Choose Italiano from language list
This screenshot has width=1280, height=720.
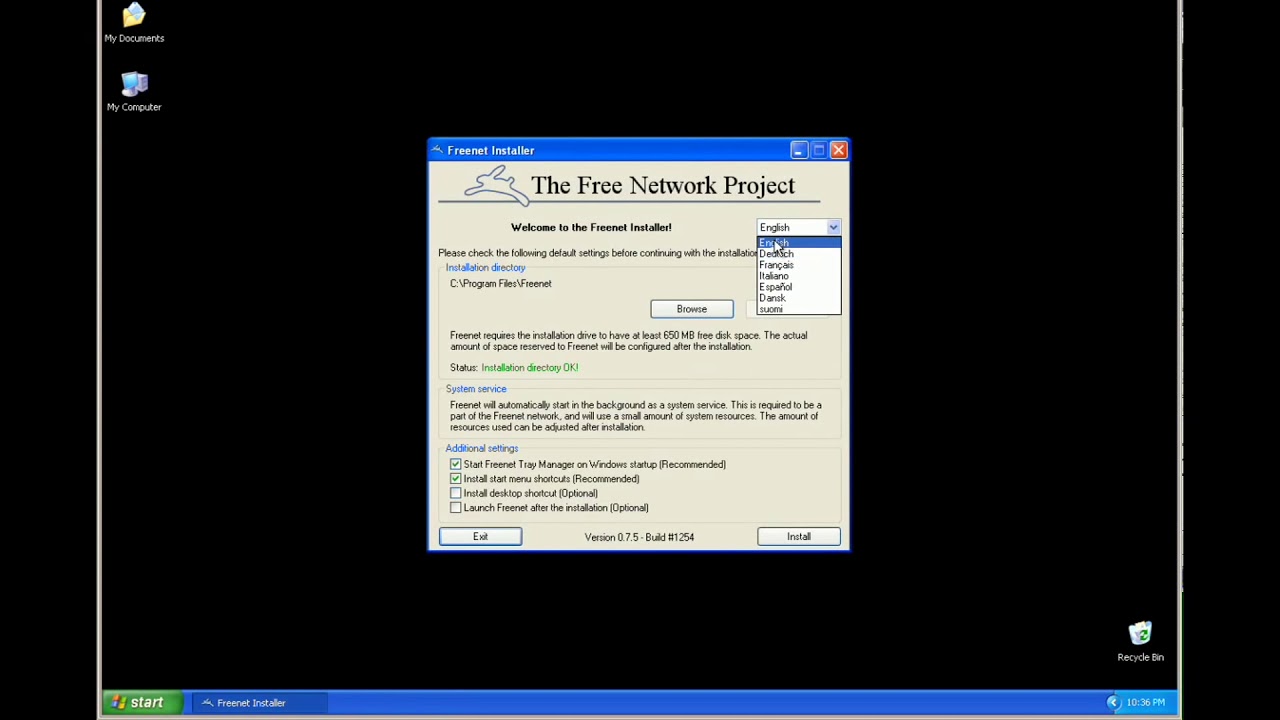click(799, 276)
